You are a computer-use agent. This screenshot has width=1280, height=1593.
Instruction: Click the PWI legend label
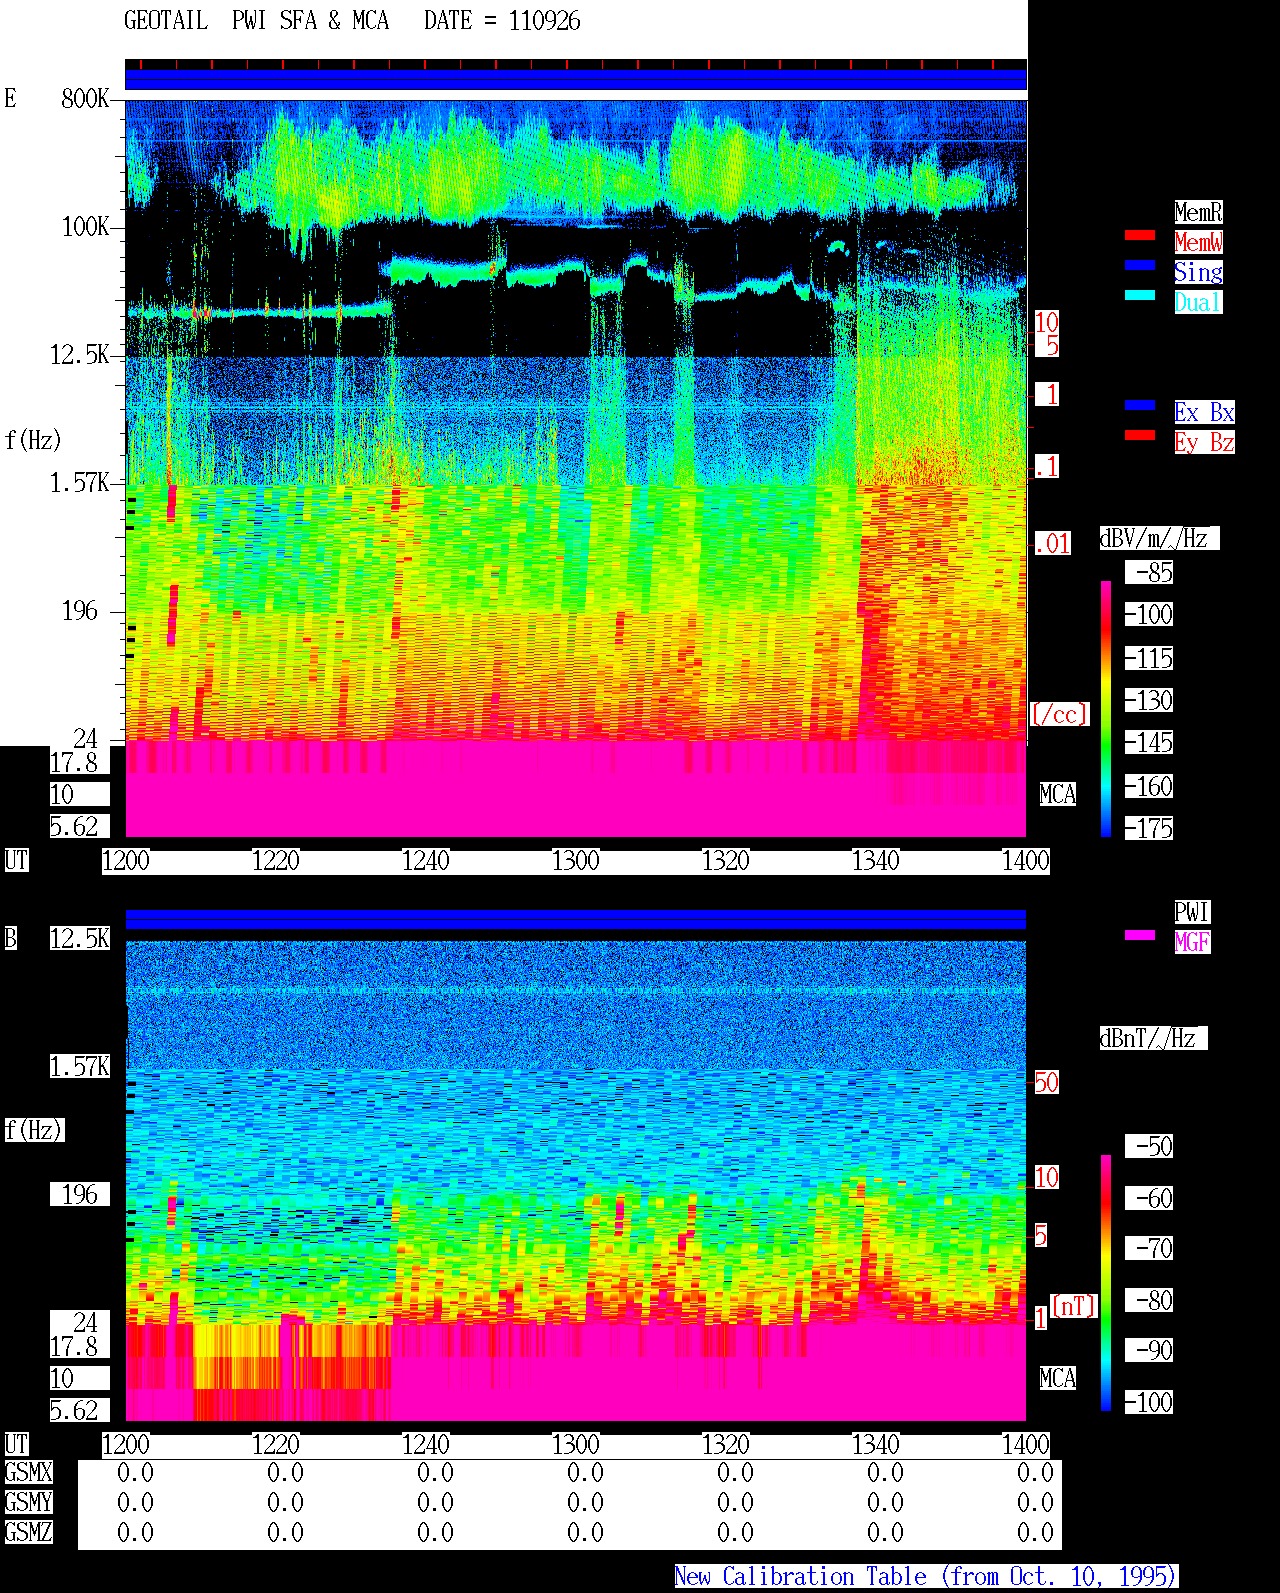pyautogui.click(x=1192, y=912)
